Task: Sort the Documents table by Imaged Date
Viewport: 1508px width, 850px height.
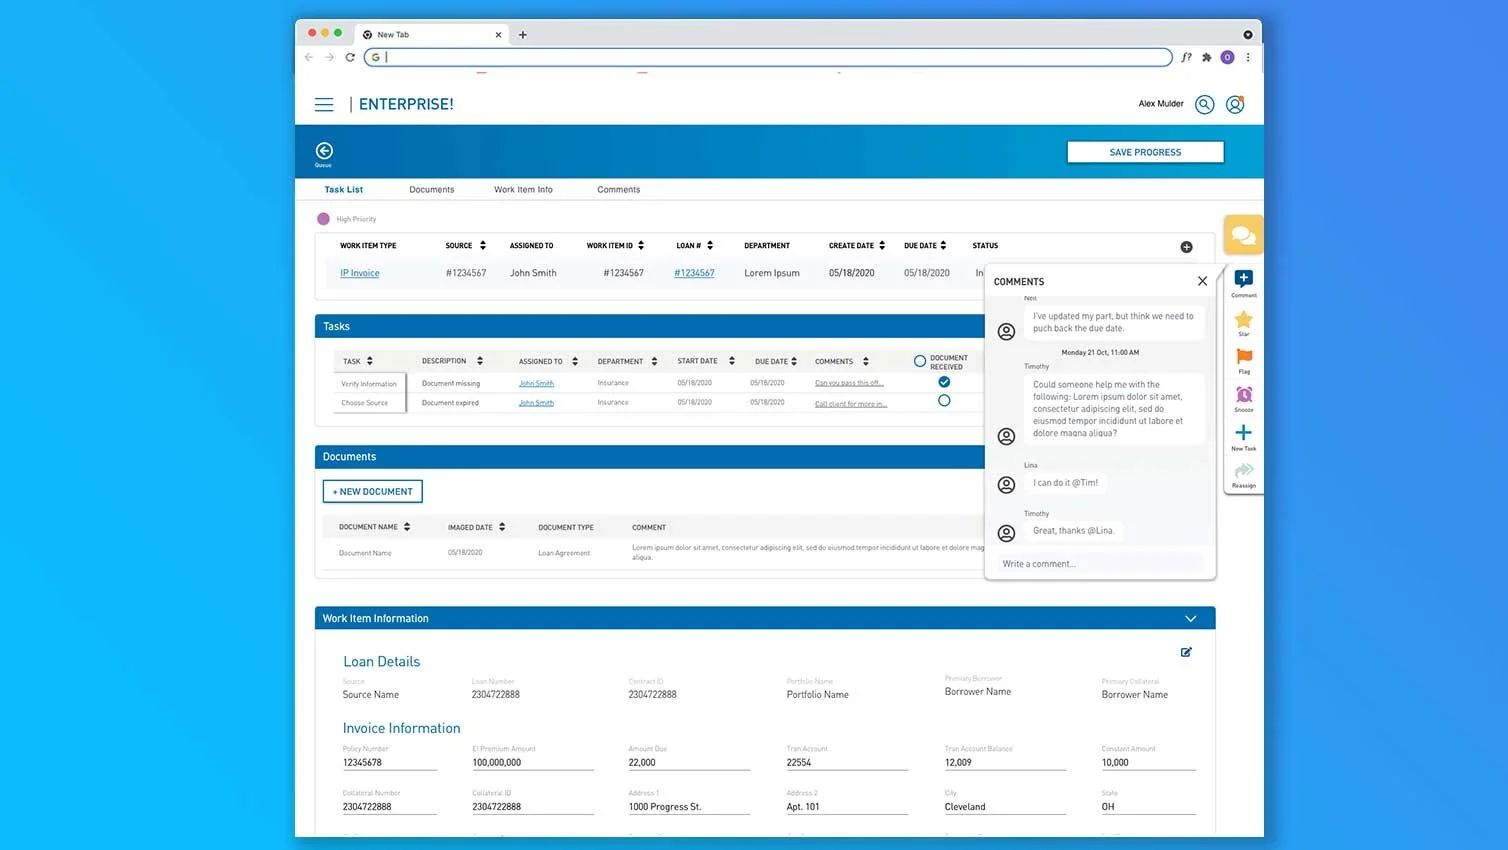Action: tap(502, 527)
